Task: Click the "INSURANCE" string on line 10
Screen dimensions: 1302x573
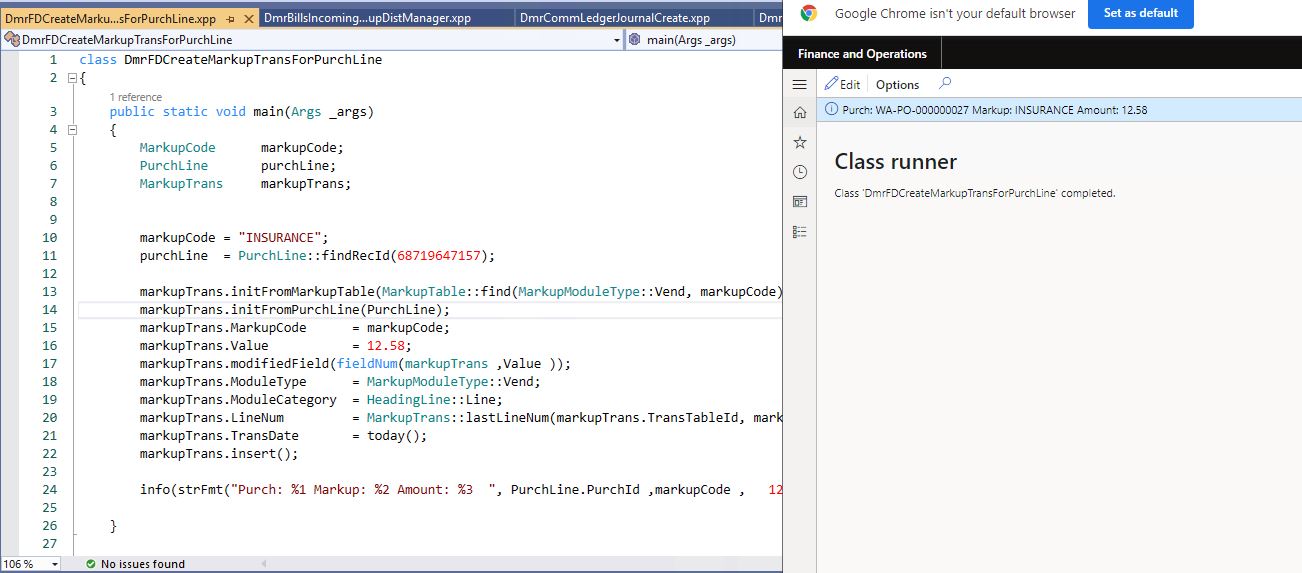Action: (x=283, y=238)
